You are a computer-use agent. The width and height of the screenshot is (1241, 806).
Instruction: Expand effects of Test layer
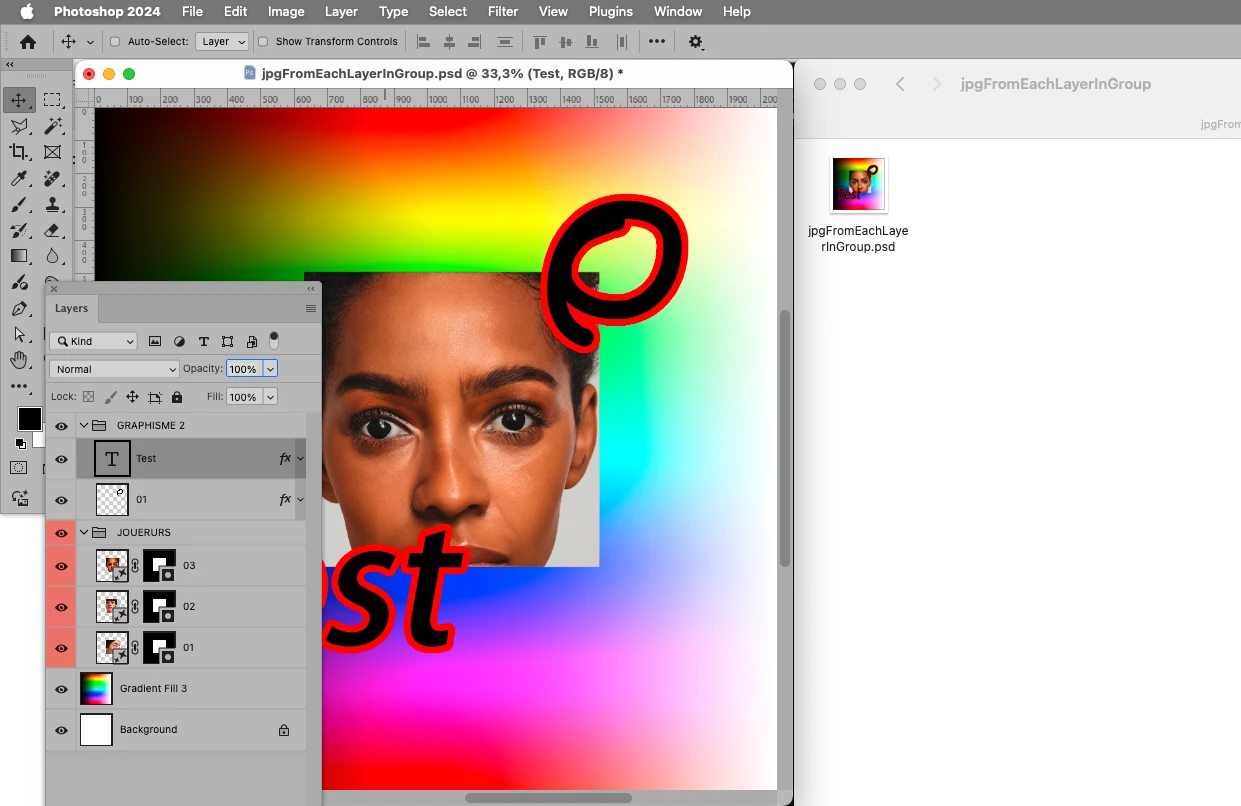[x=300, y=459]
